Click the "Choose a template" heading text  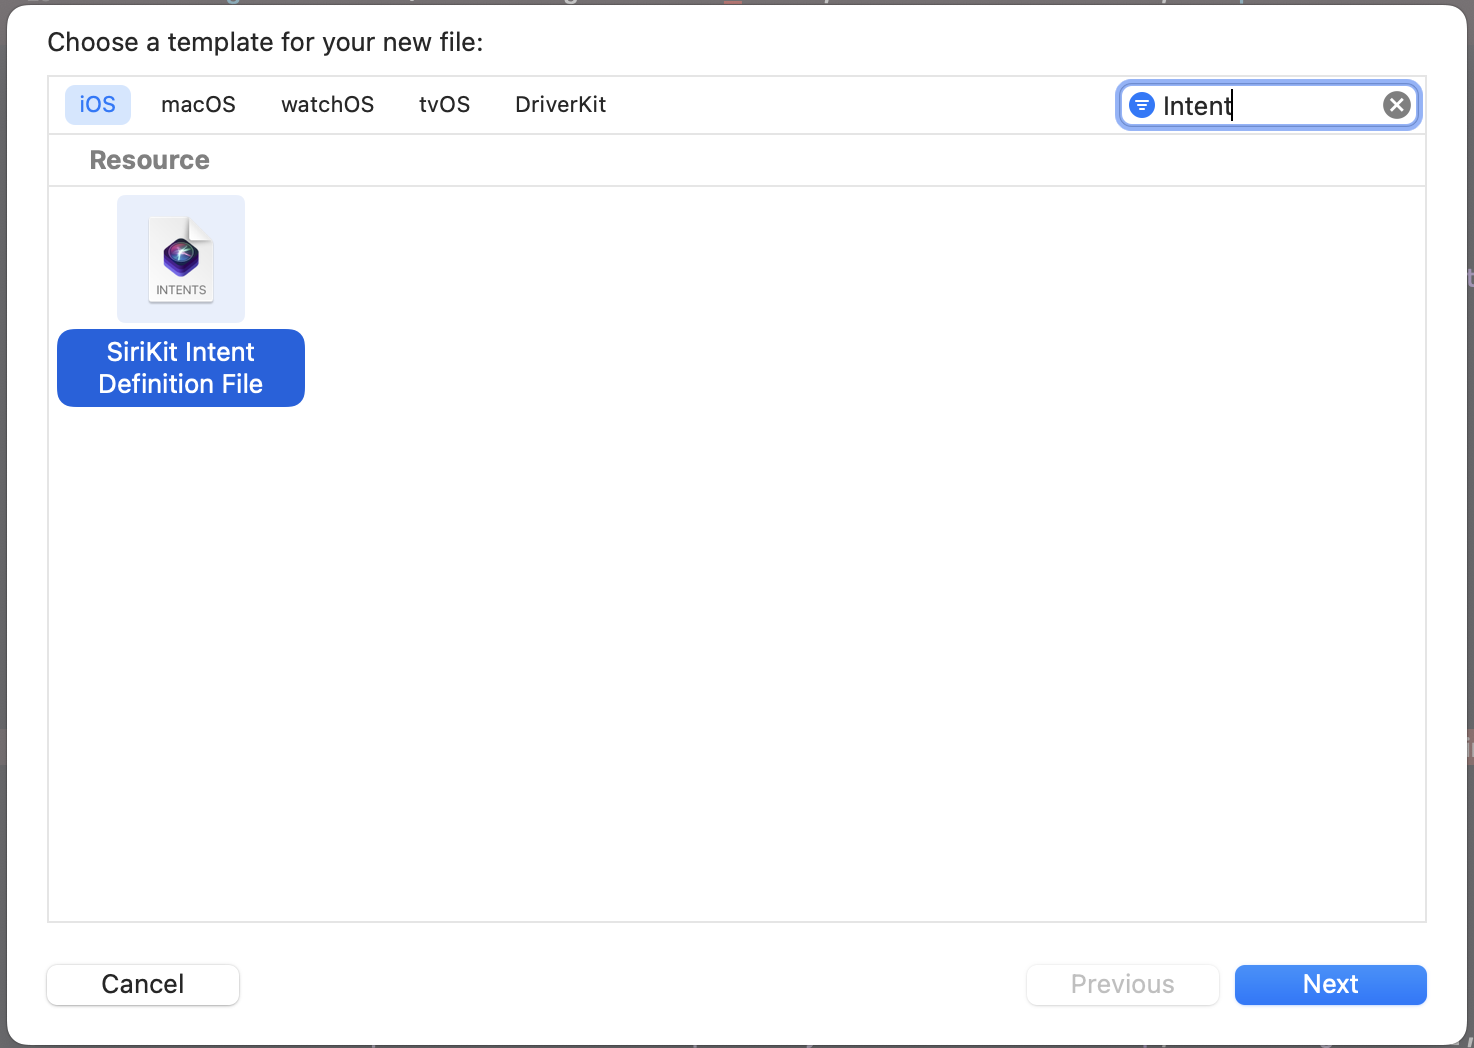point(265,42)
